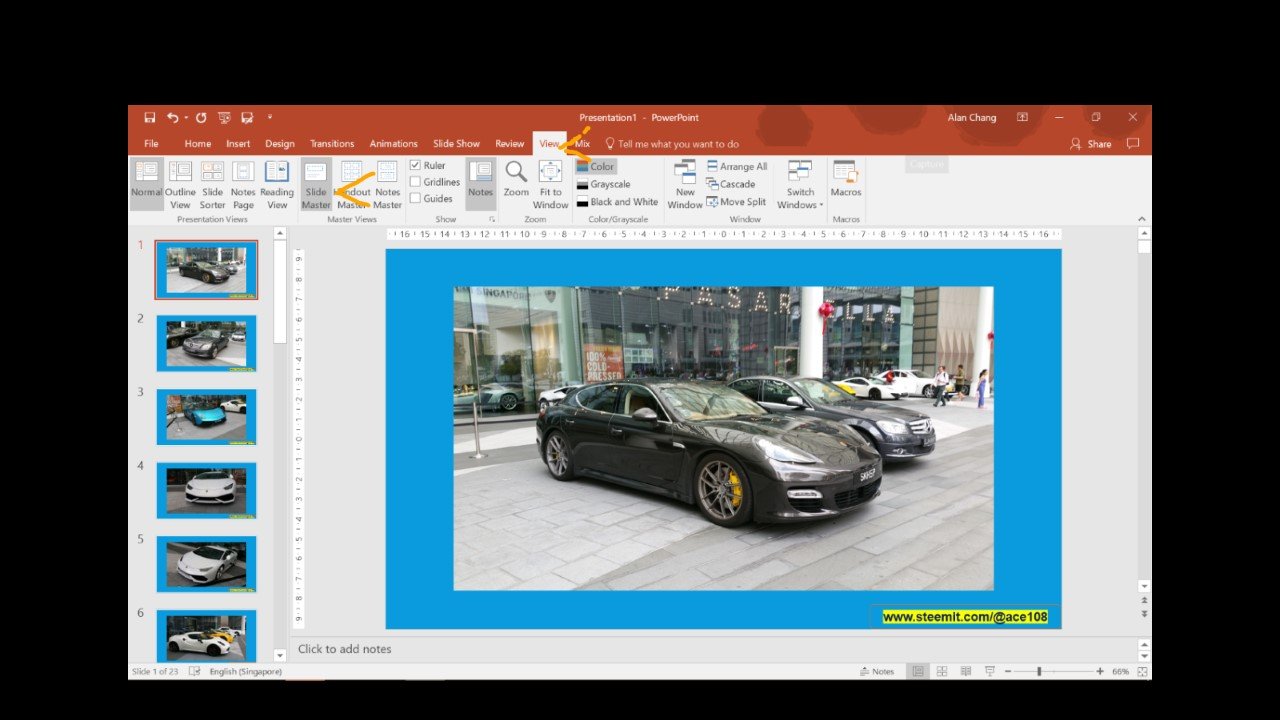Open the Transitions tab

(332, 144)
